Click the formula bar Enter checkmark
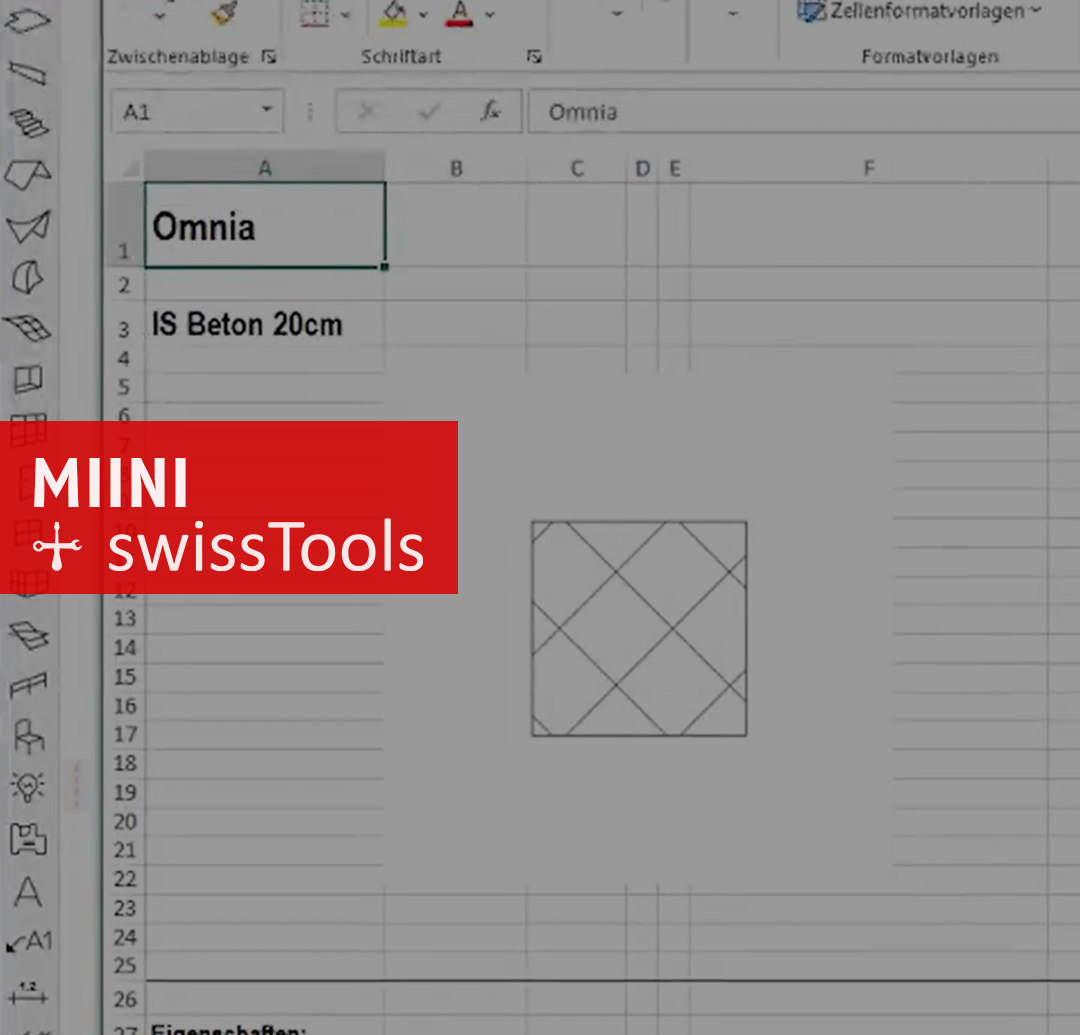The image size is (1080, 1035). pos(429,111)
